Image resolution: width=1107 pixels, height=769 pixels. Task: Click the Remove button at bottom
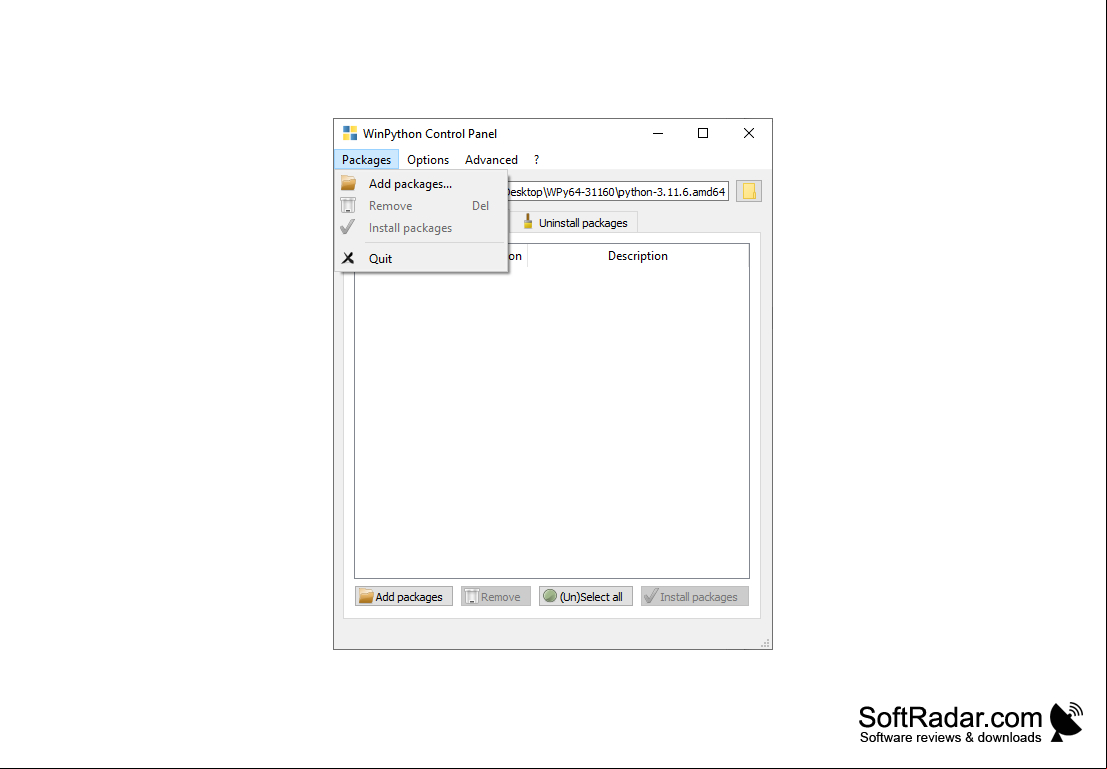tap(496, 597)
